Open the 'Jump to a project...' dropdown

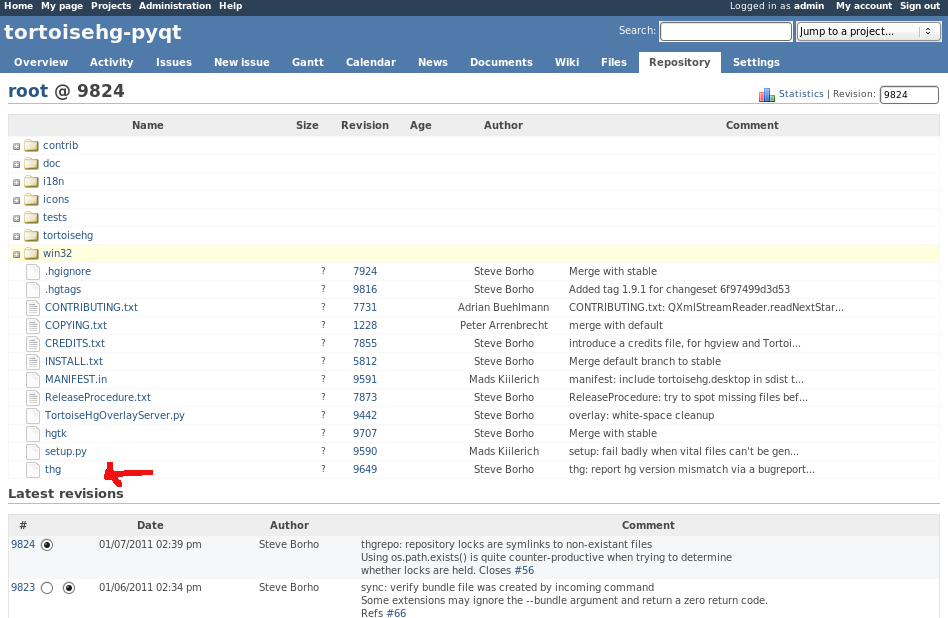[x=869, y=31]
